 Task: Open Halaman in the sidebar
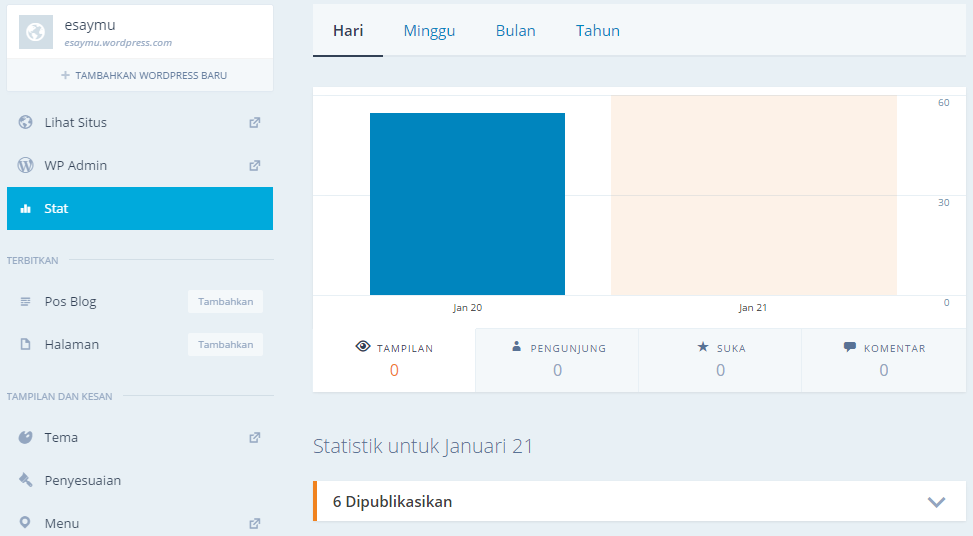click(72, 344)
